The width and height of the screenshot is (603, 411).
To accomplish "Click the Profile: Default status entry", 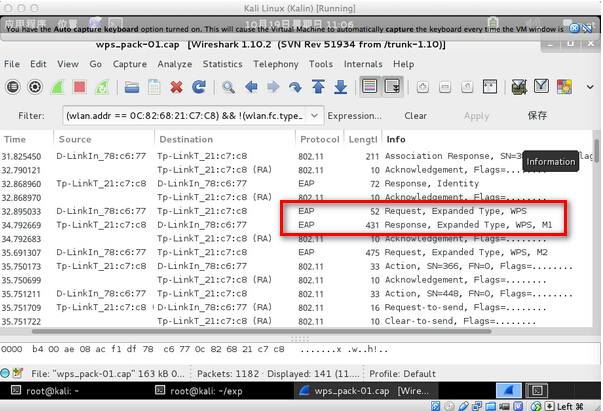I will click(402, 374).
